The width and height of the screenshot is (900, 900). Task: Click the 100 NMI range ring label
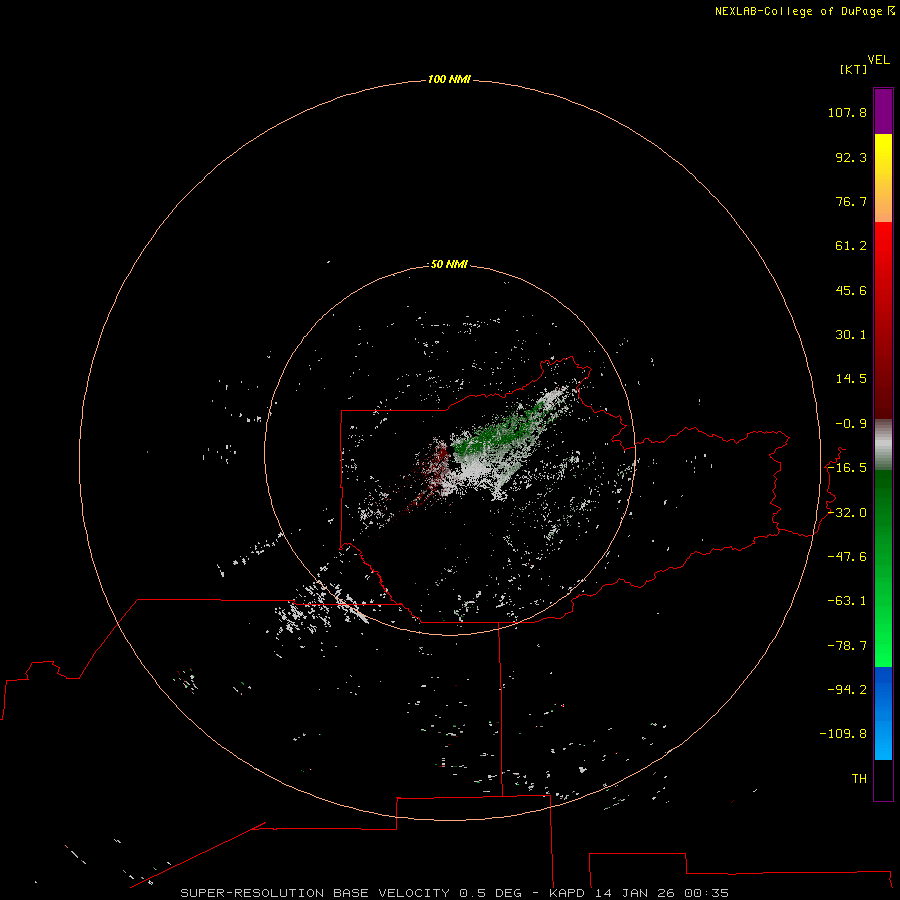pos(449,79)
